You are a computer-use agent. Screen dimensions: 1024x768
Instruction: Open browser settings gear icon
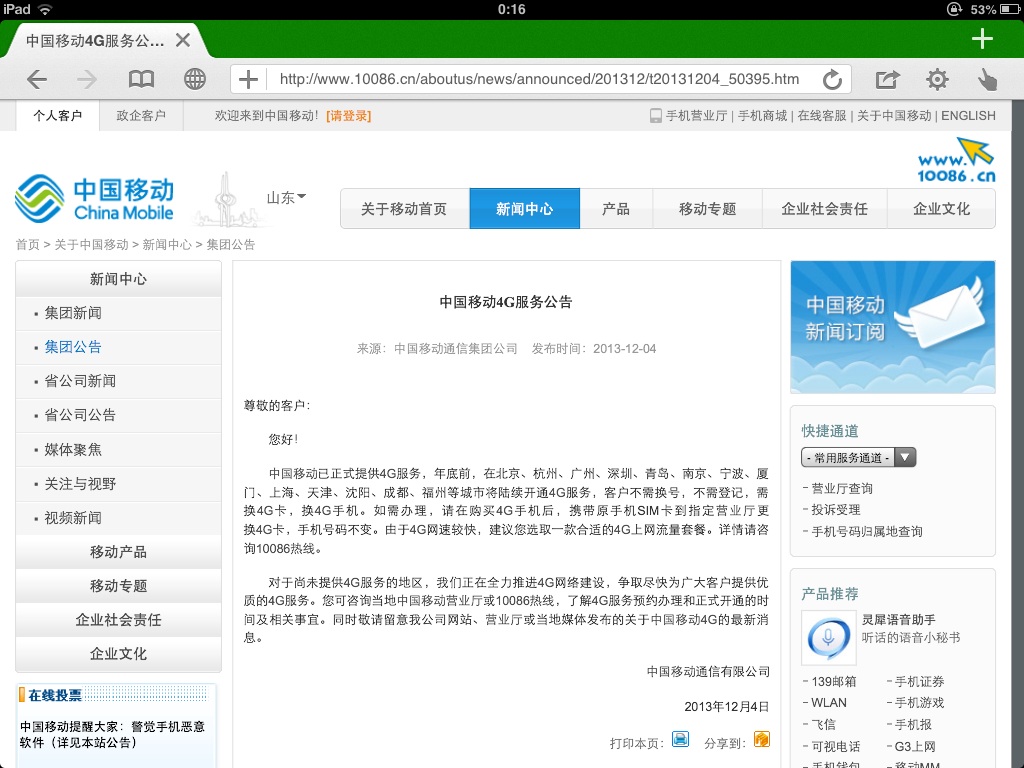tap(937, 80)
